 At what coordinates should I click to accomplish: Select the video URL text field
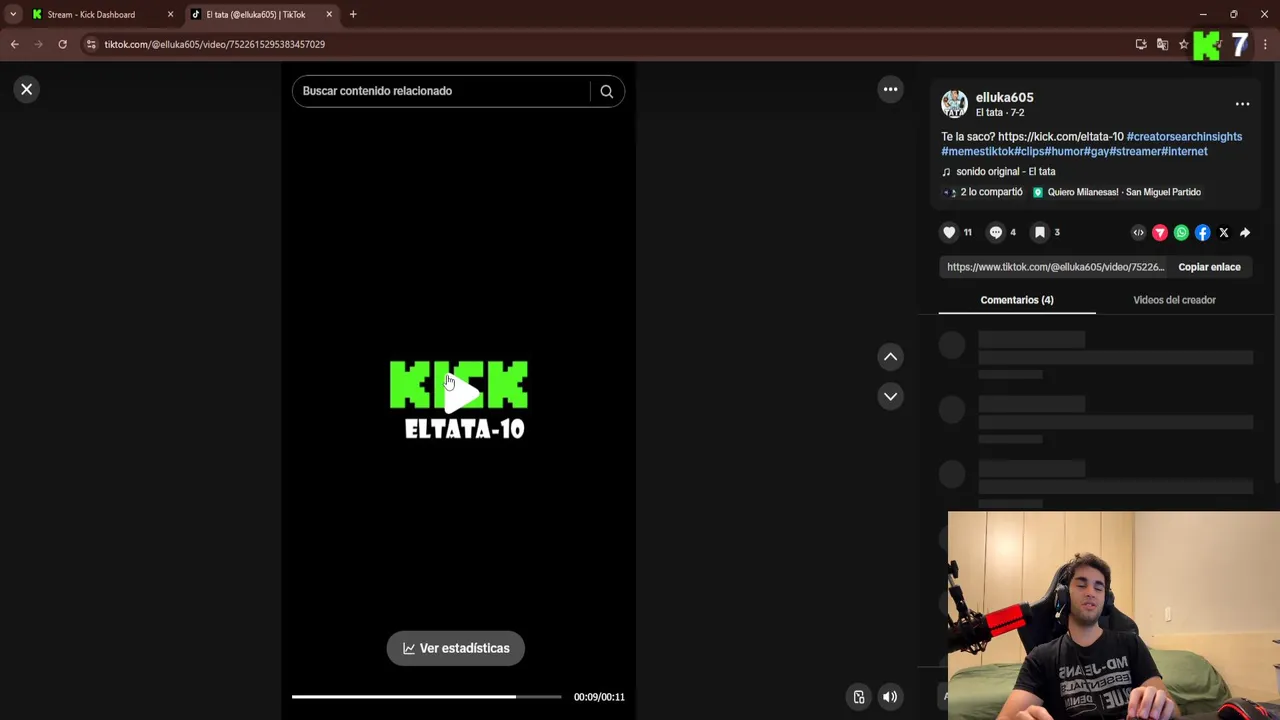coord(1055,267)
